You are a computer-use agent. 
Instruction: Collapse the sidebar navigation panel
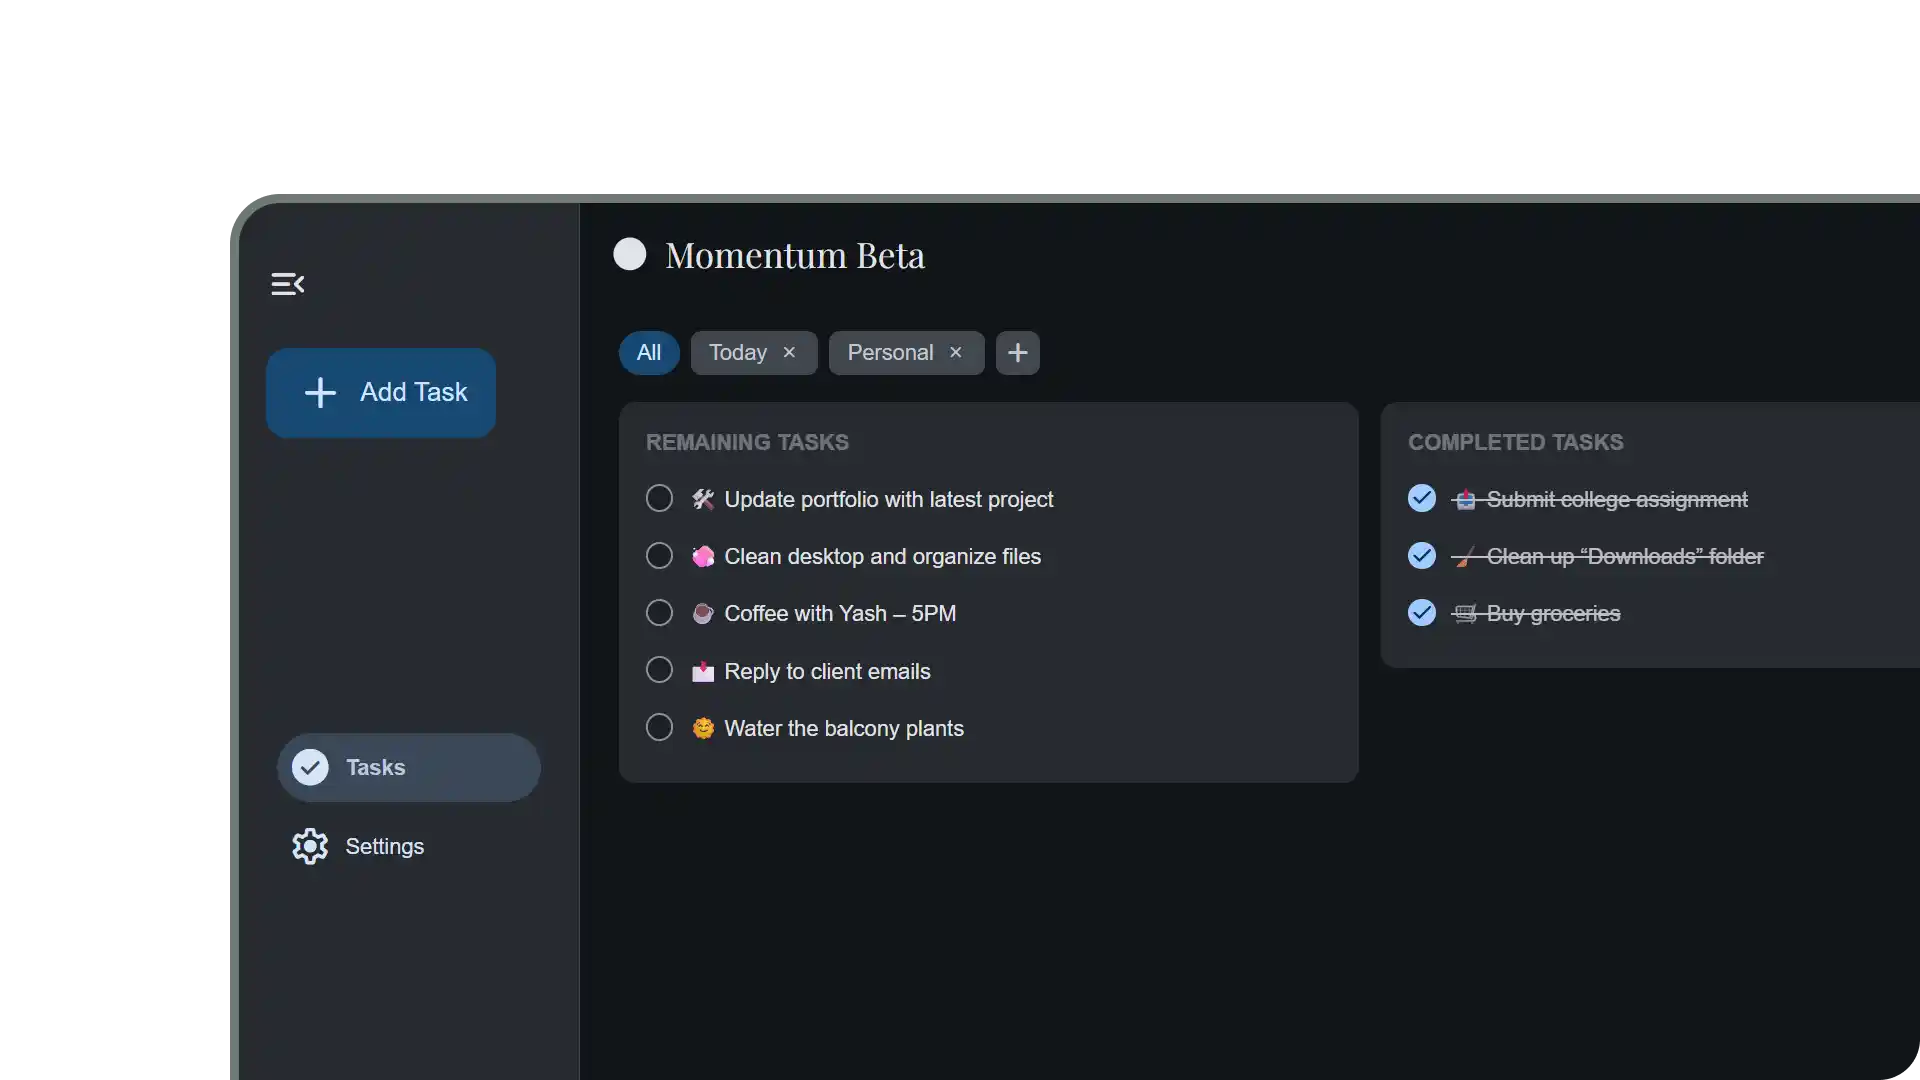[x=287, y=283]
